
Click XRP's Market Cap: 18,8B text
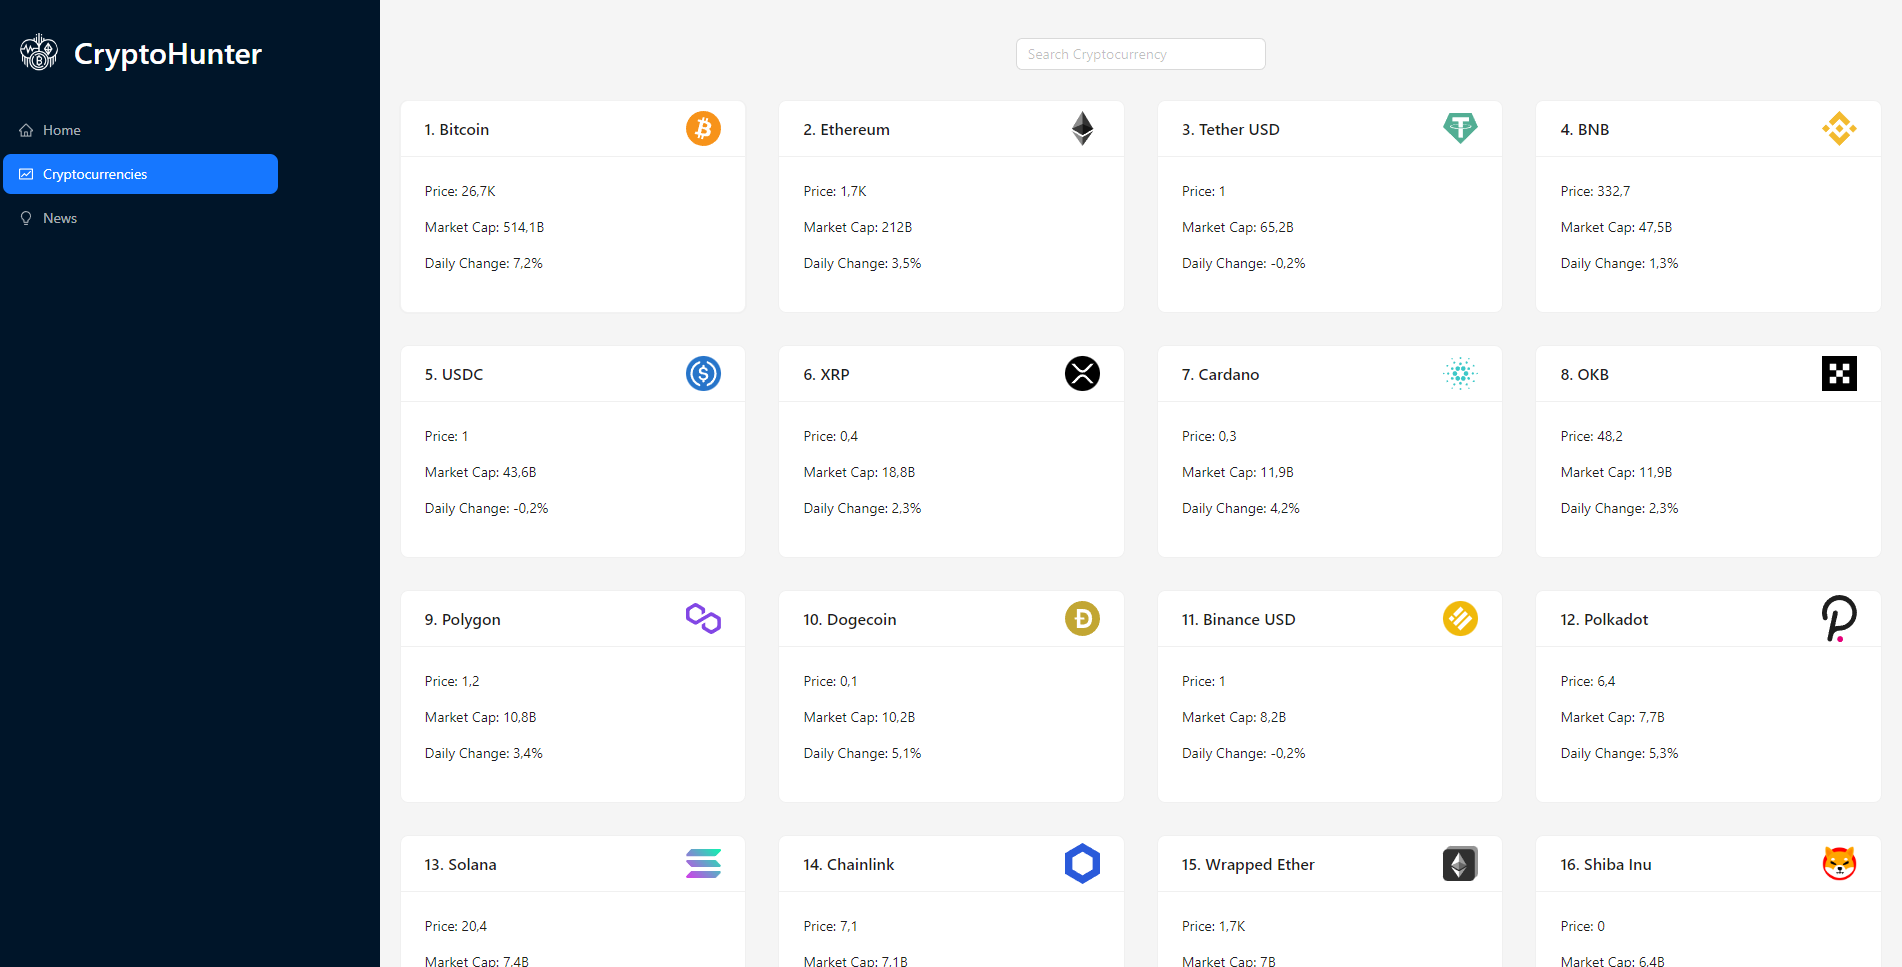tap(859, 472)
